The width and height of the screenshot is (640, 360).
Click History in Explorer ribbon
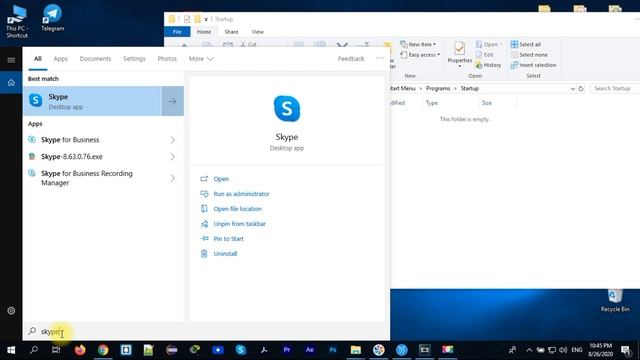tap(488, 65)
